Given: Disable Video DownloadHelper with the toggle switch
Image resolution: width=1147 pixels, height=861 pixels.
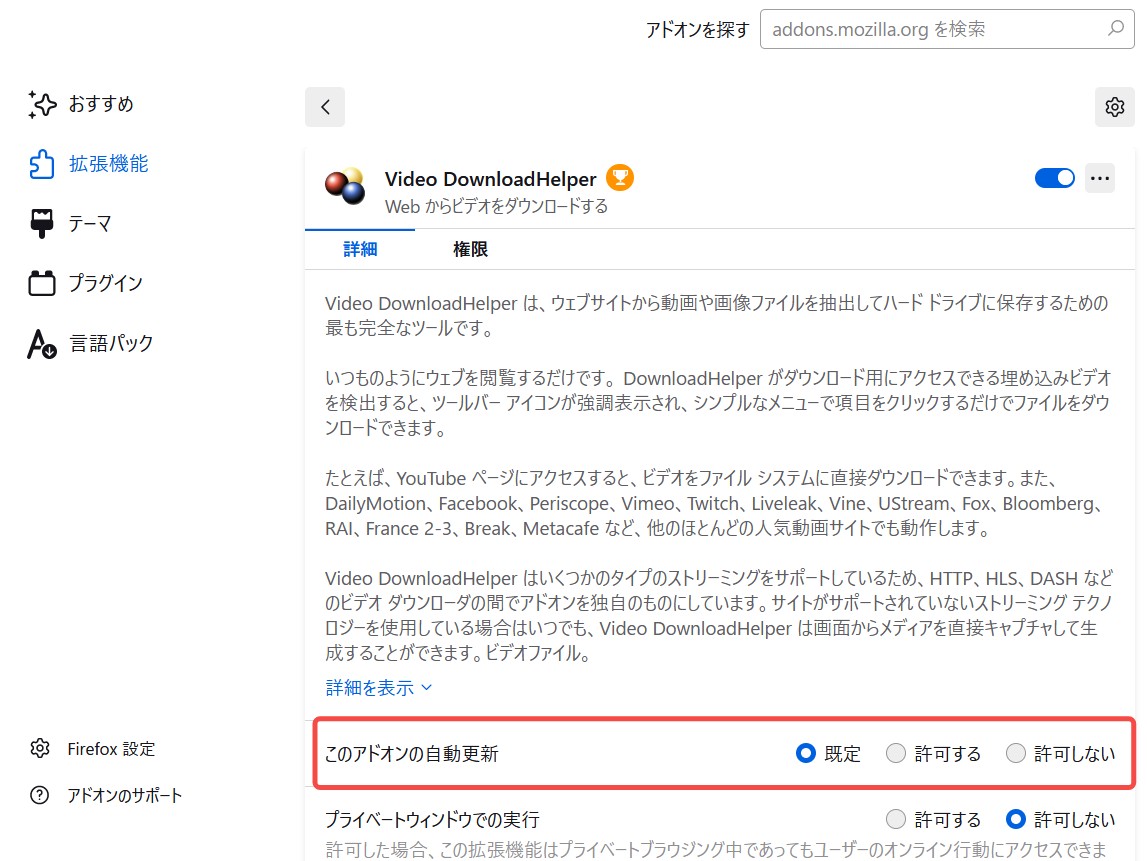Looking at the screenshot, I should (x=1054, y=178).
